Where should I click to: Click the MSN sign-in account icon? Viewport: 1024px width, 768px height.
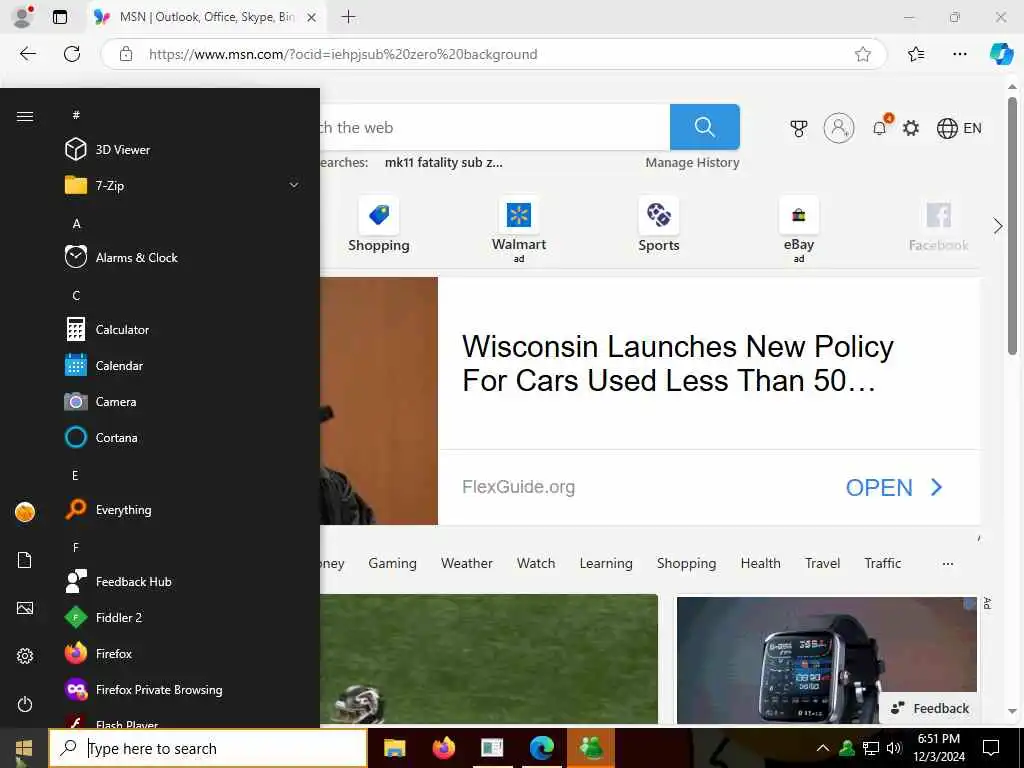839,128
